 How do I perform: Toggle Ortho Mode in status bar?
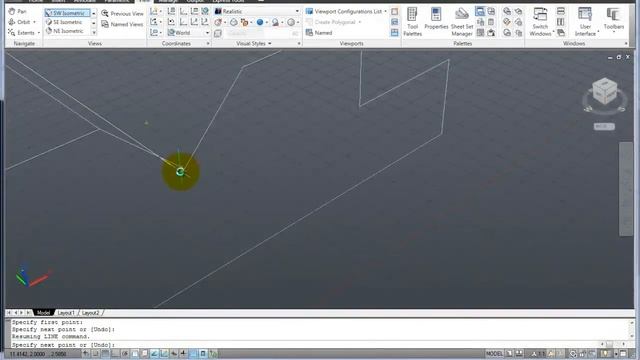click(x=115, y=353)
